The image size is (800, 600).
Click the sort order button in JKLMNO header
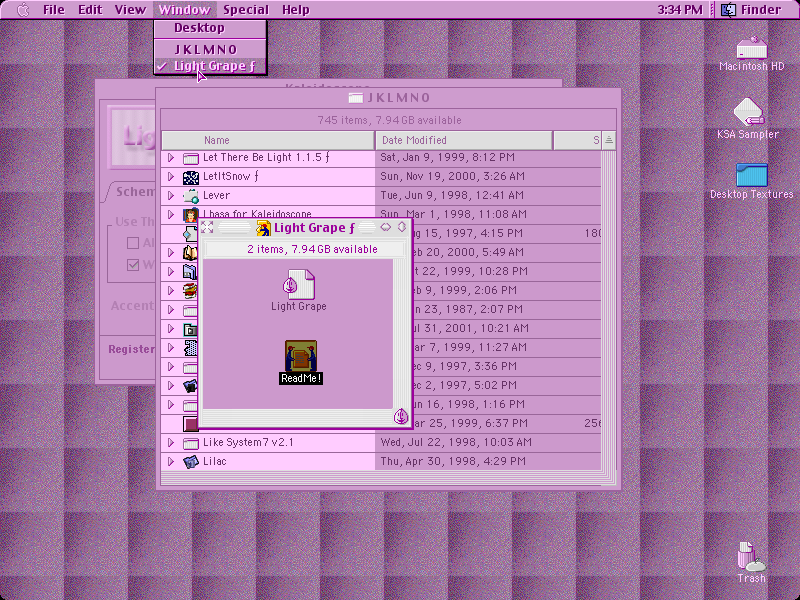point(609,140)
